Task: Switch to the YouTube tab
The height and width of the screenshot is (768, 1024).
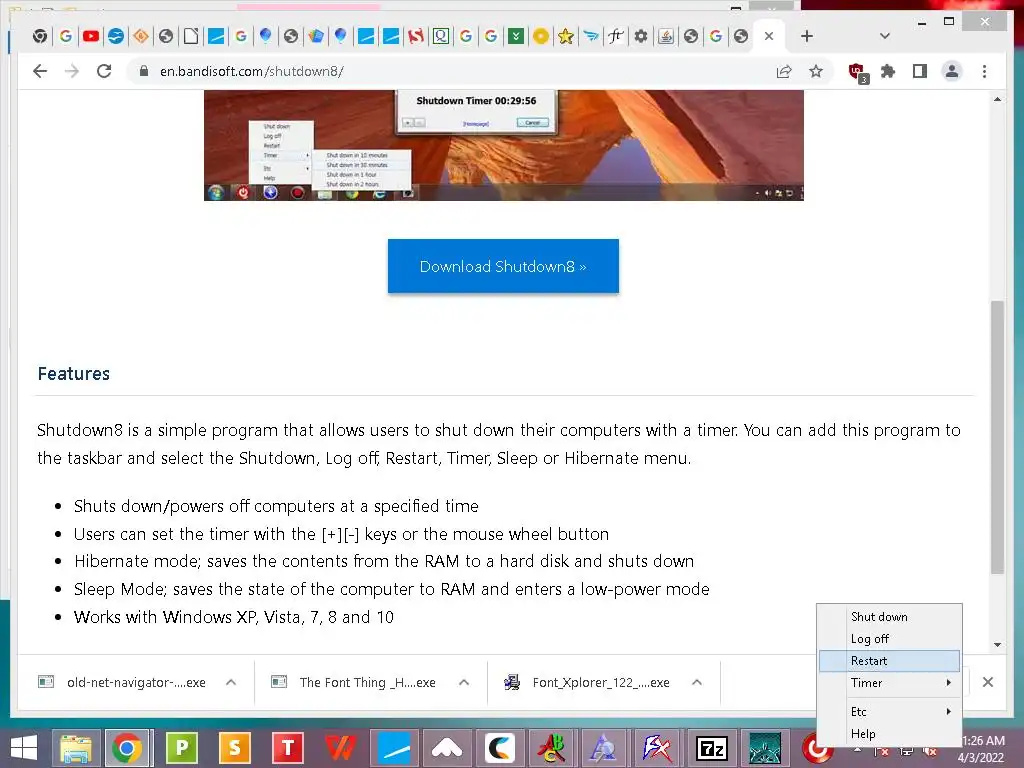Action: (91, 37)
